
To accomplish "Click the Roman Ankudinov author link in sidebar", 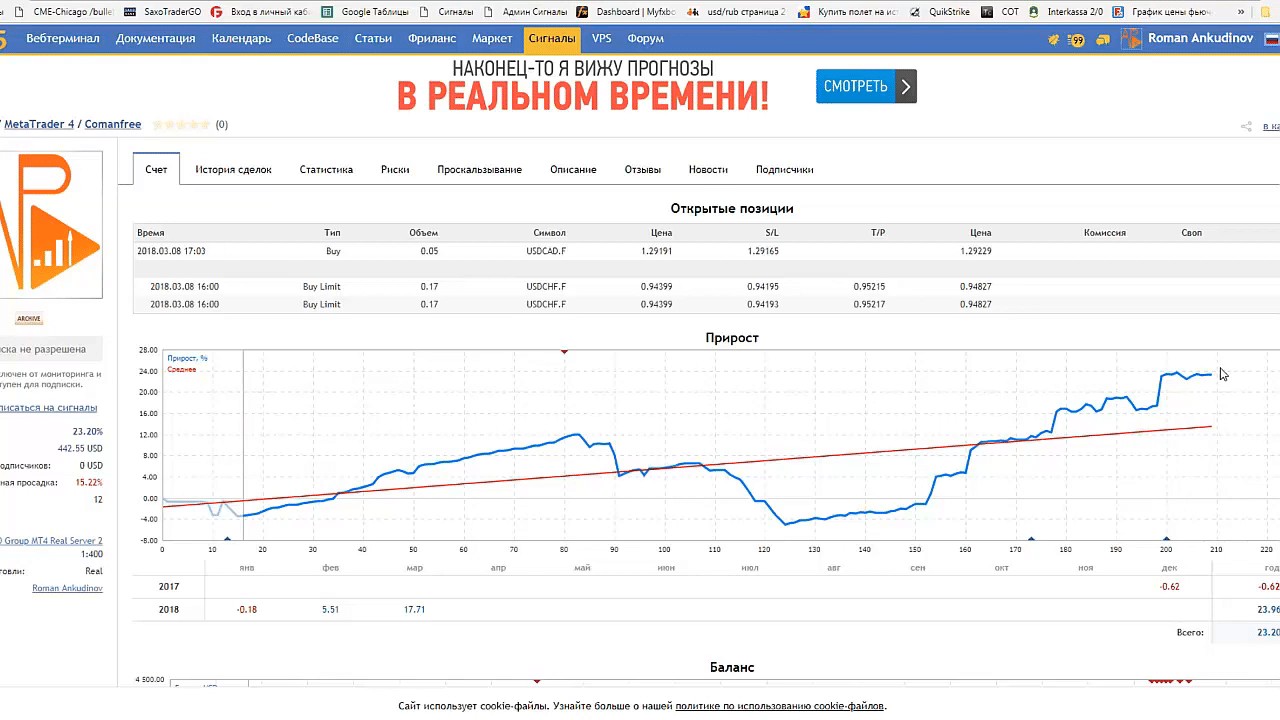I will coord(67,589).
